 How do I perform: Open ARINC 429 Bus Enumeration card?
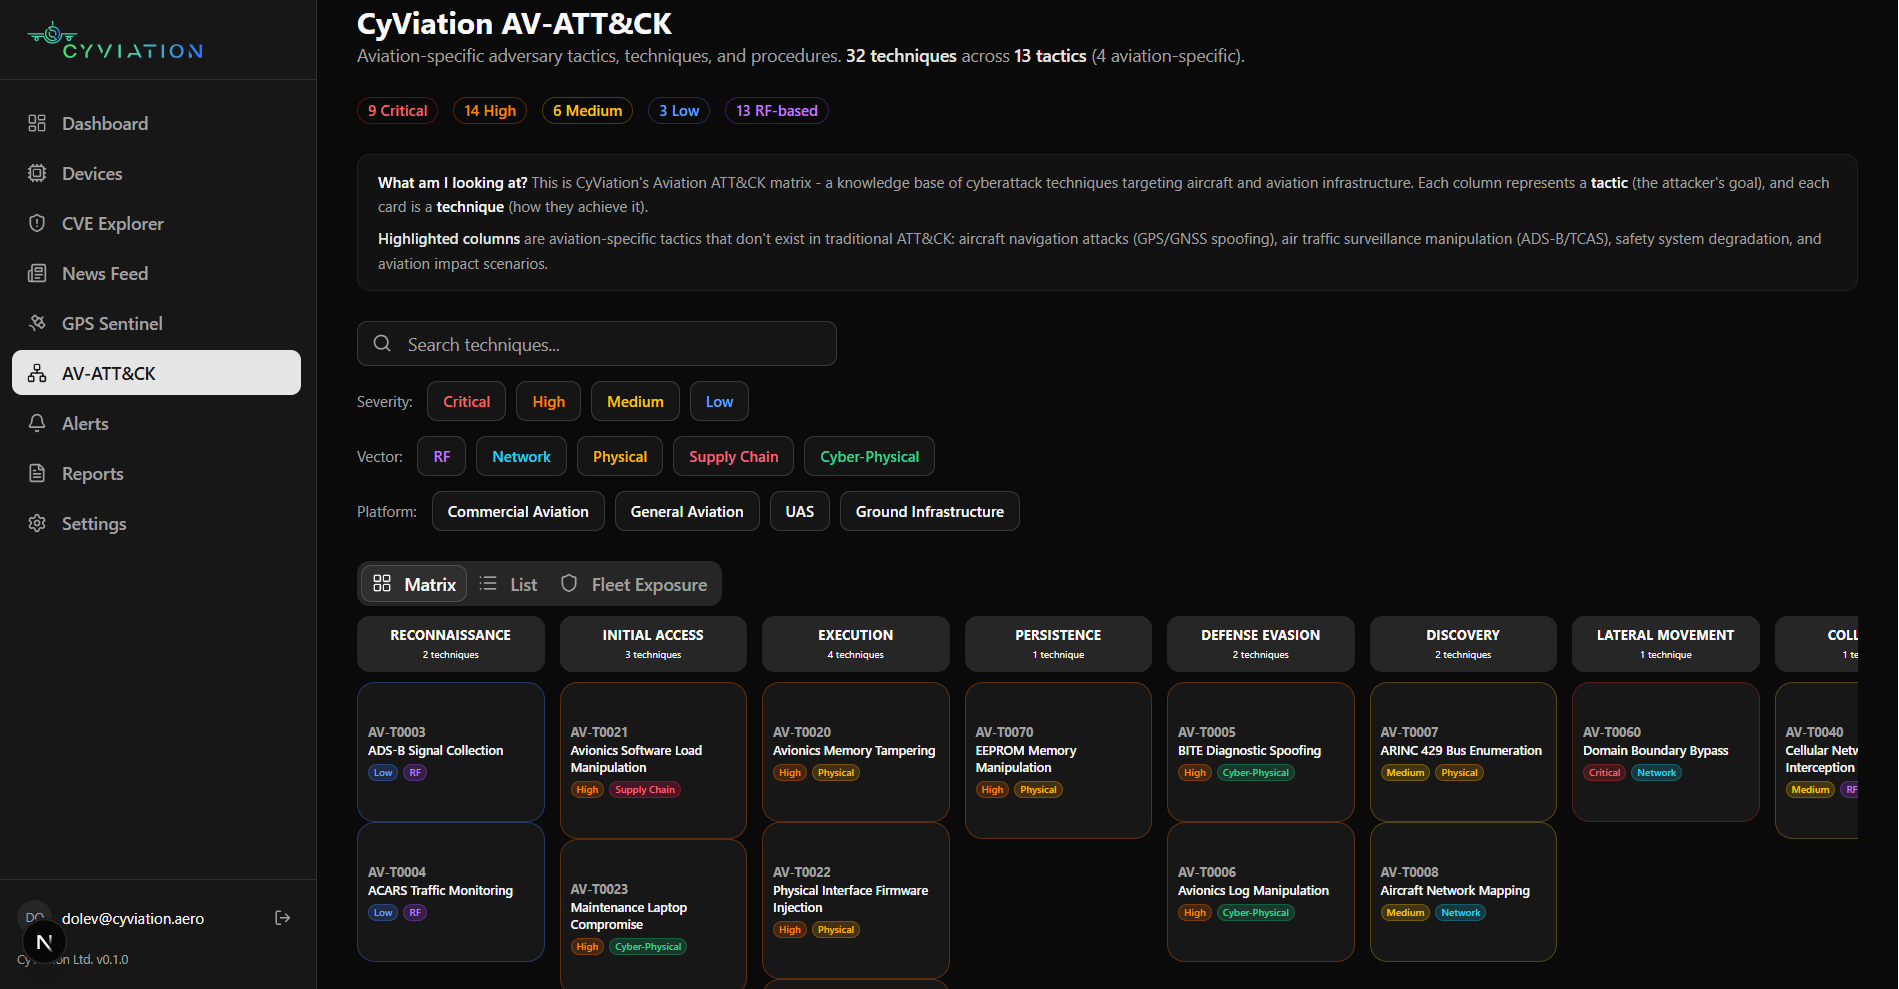1463,751
